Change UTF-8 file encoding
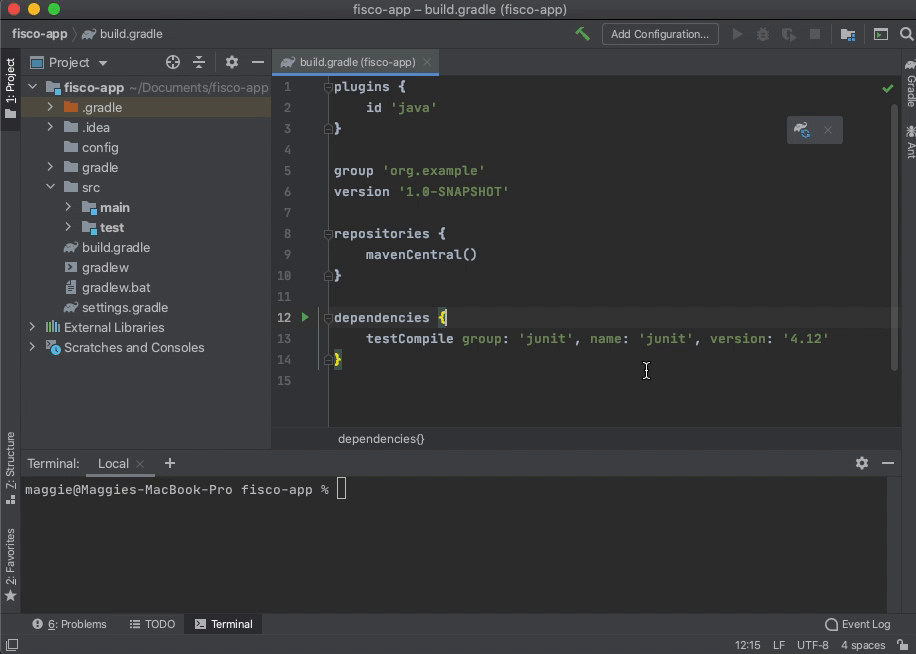This screenshot has height=654, width=916. [x=813, y=645]
